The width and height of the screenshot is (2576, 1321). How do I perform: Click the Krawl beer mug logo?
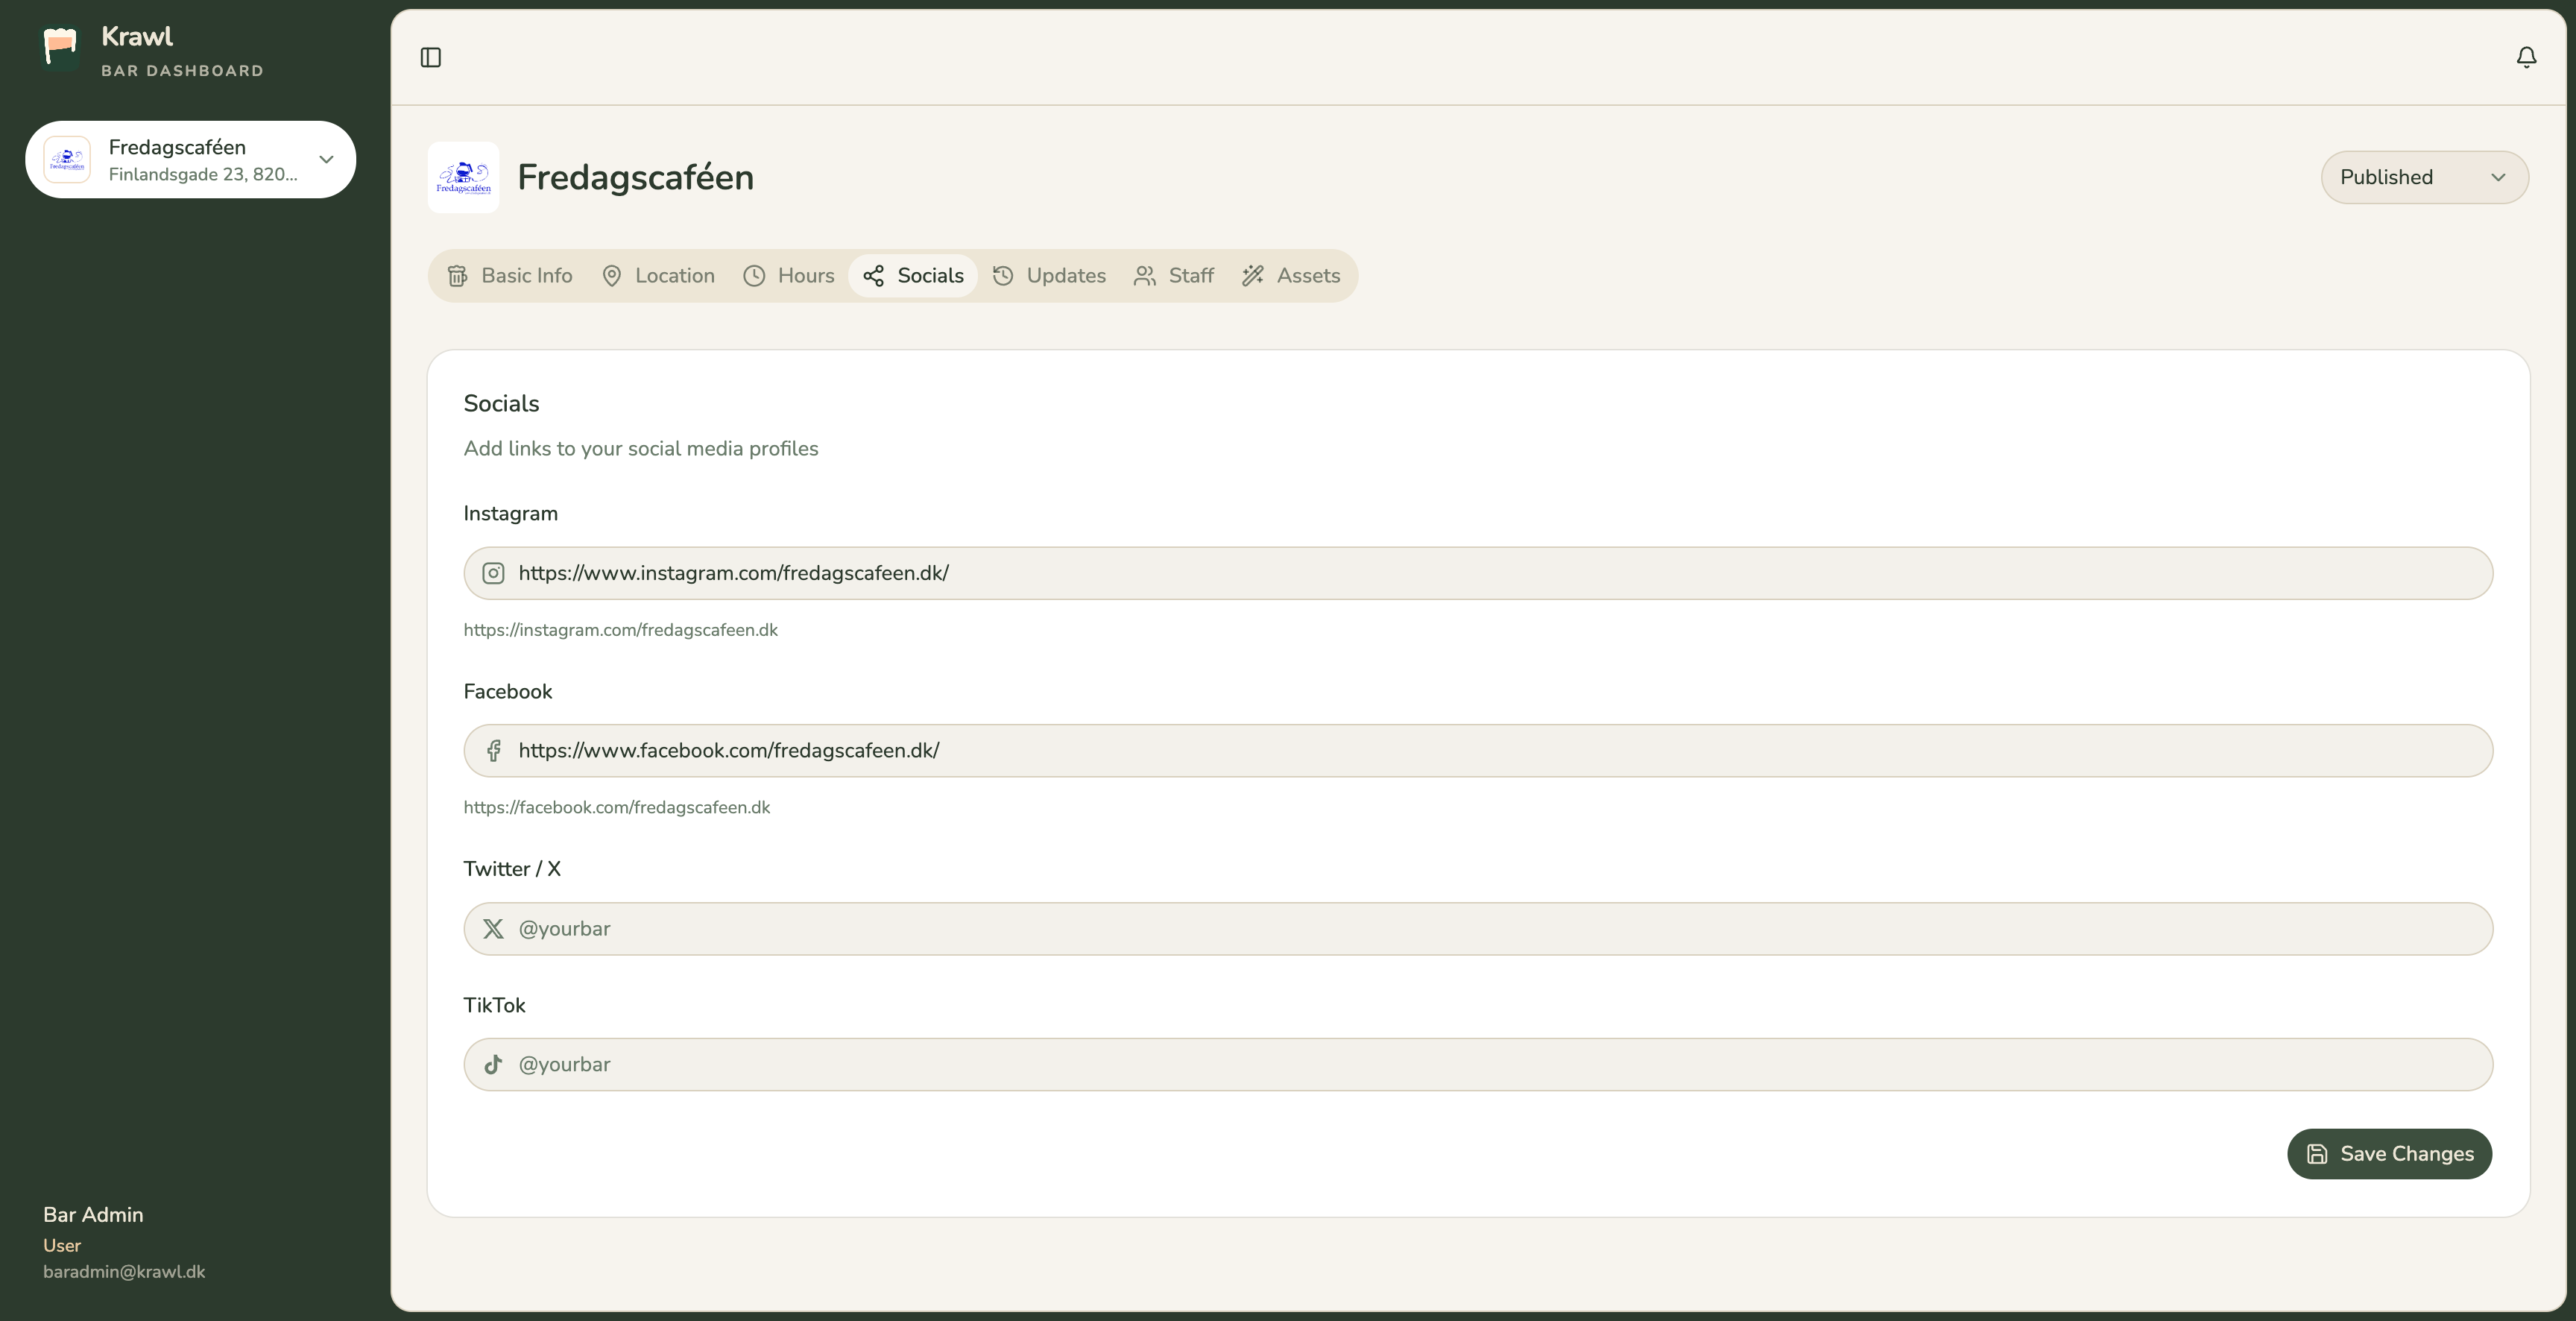pos(60,47)
